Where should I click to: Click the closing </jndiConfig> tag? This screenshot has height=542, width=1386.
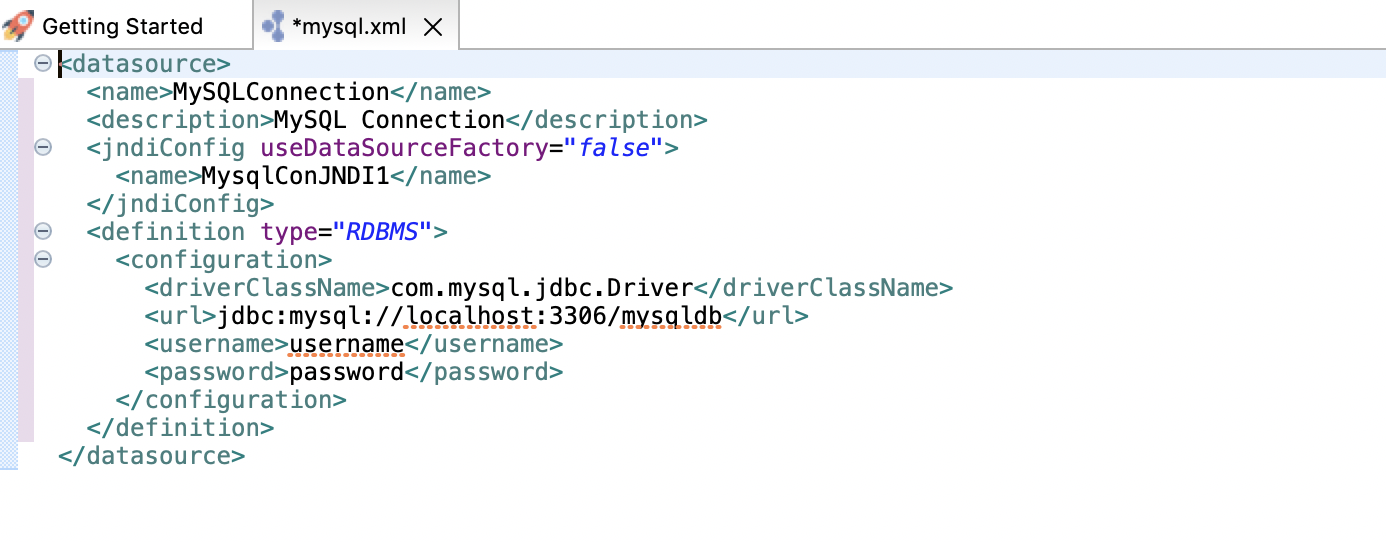[180, 204]
